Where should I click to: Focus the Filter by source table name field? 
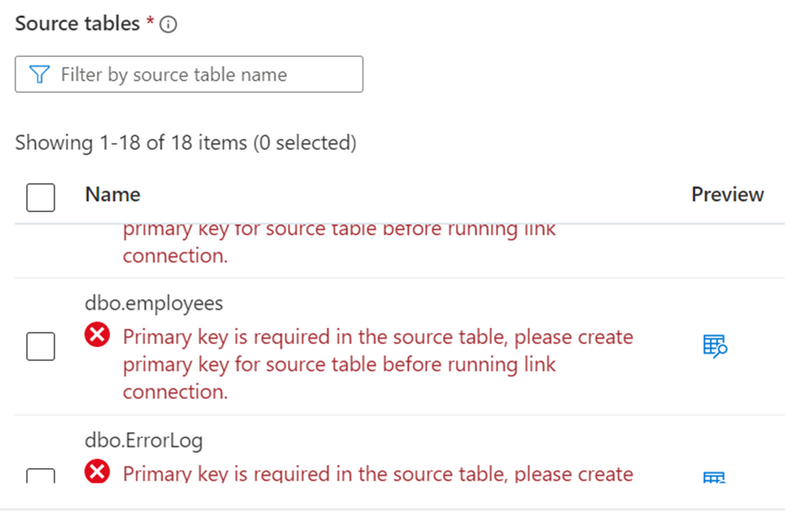(189, 74)
